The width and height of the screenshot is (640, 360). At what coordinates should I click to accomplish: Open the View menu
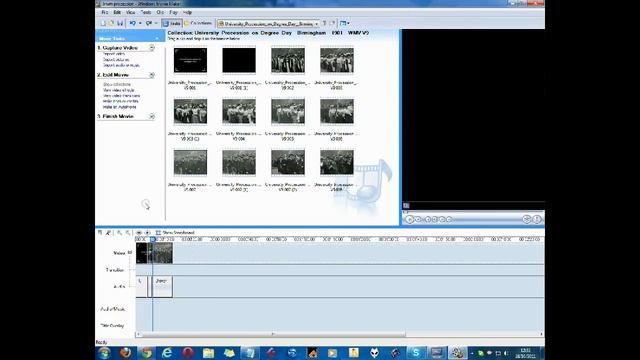(131, 13)
